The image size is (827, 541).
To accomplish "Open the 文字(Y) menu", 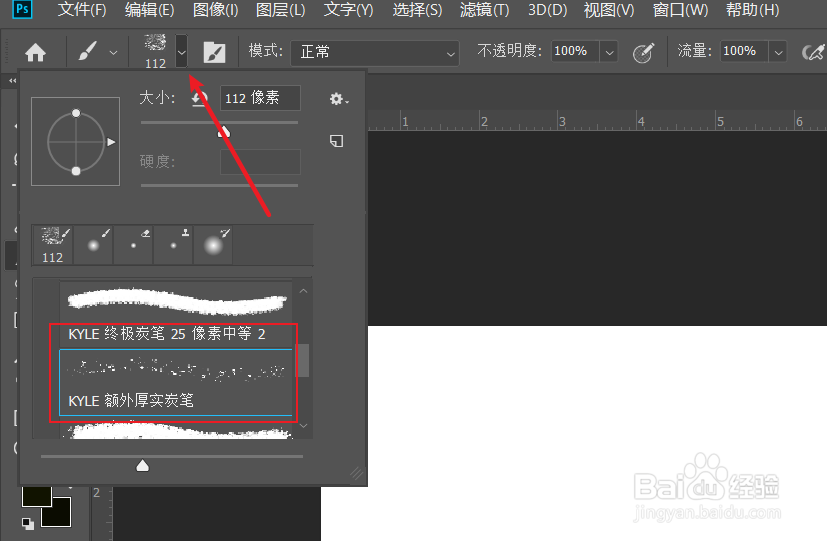I will (x=348, y=9).
